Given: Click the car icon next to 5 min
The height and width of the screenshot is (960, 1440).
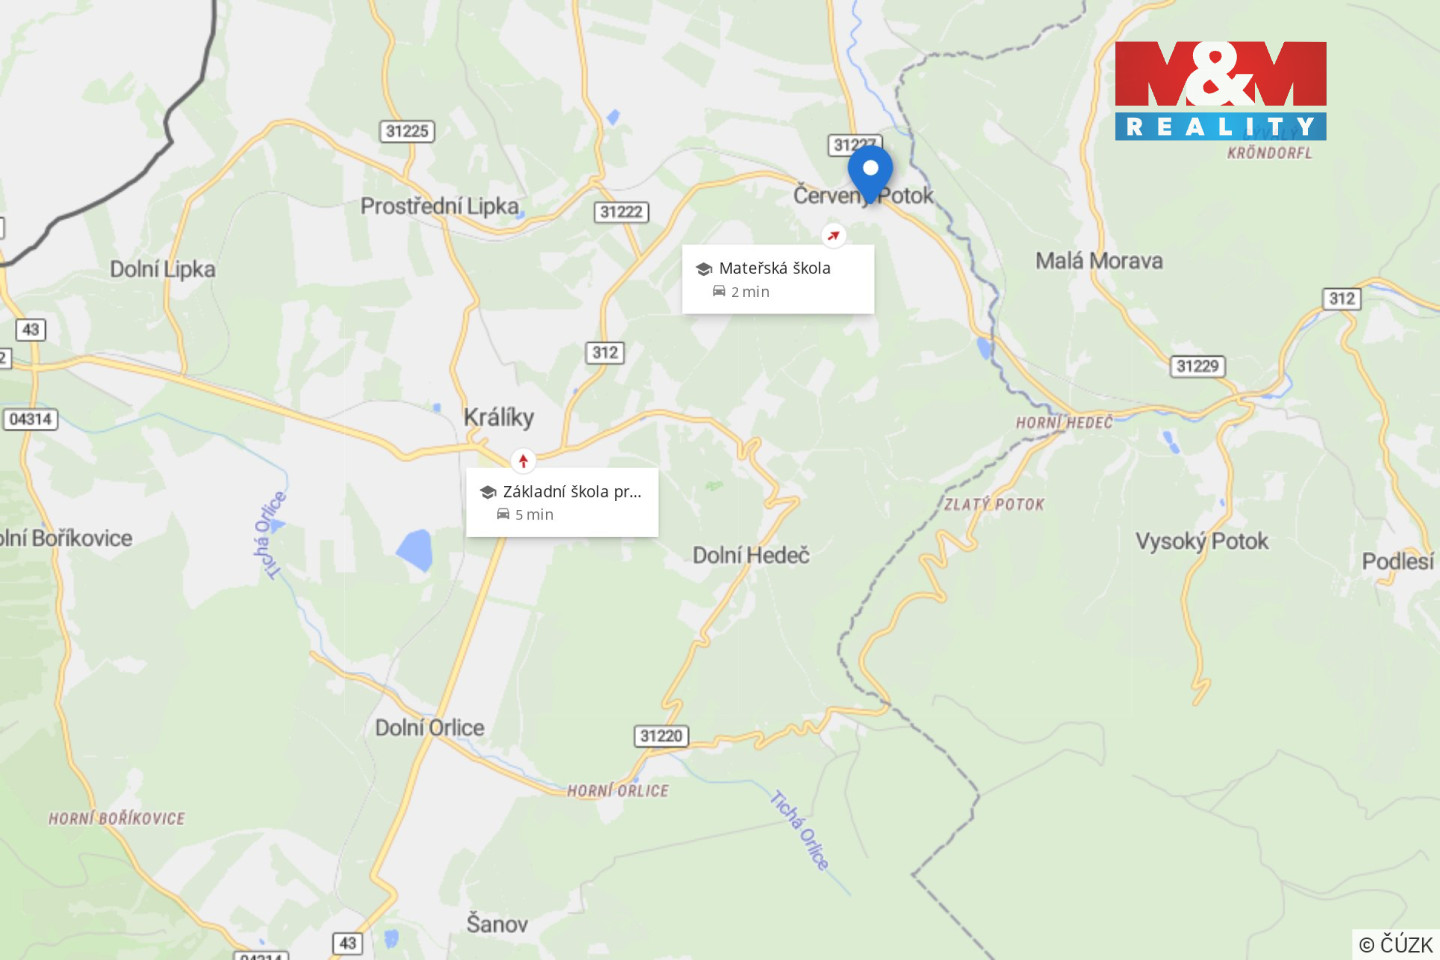Looking at the screenshot, I should tap(503, 514).
